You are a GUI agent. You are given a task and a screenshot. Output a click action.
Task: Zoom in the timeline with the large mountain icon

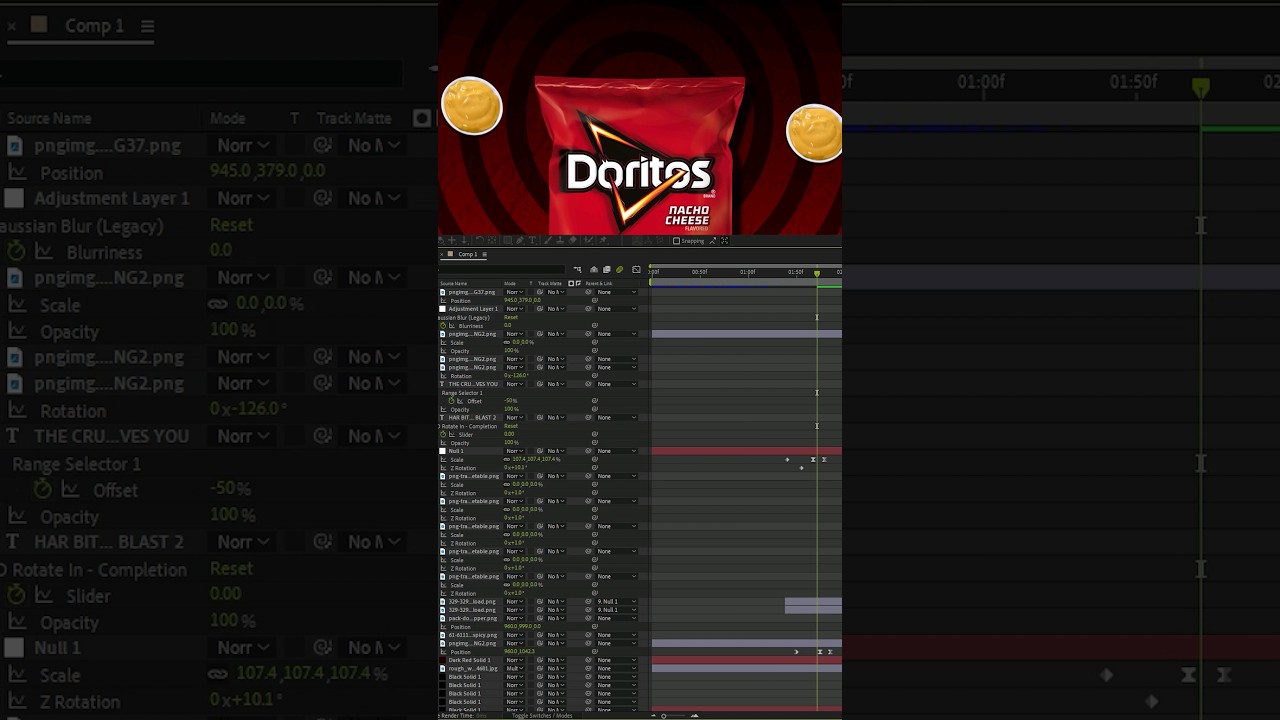pos(694,715)
